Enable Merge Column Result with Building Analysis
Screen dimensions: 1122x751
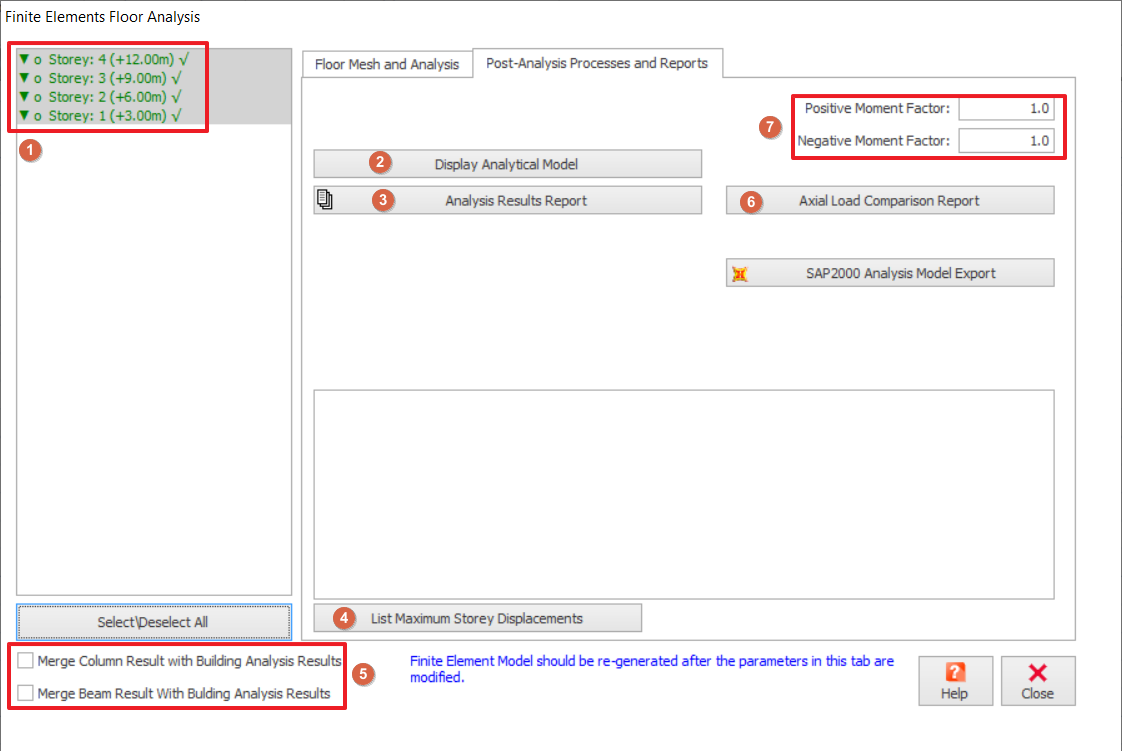pos(25,661)
